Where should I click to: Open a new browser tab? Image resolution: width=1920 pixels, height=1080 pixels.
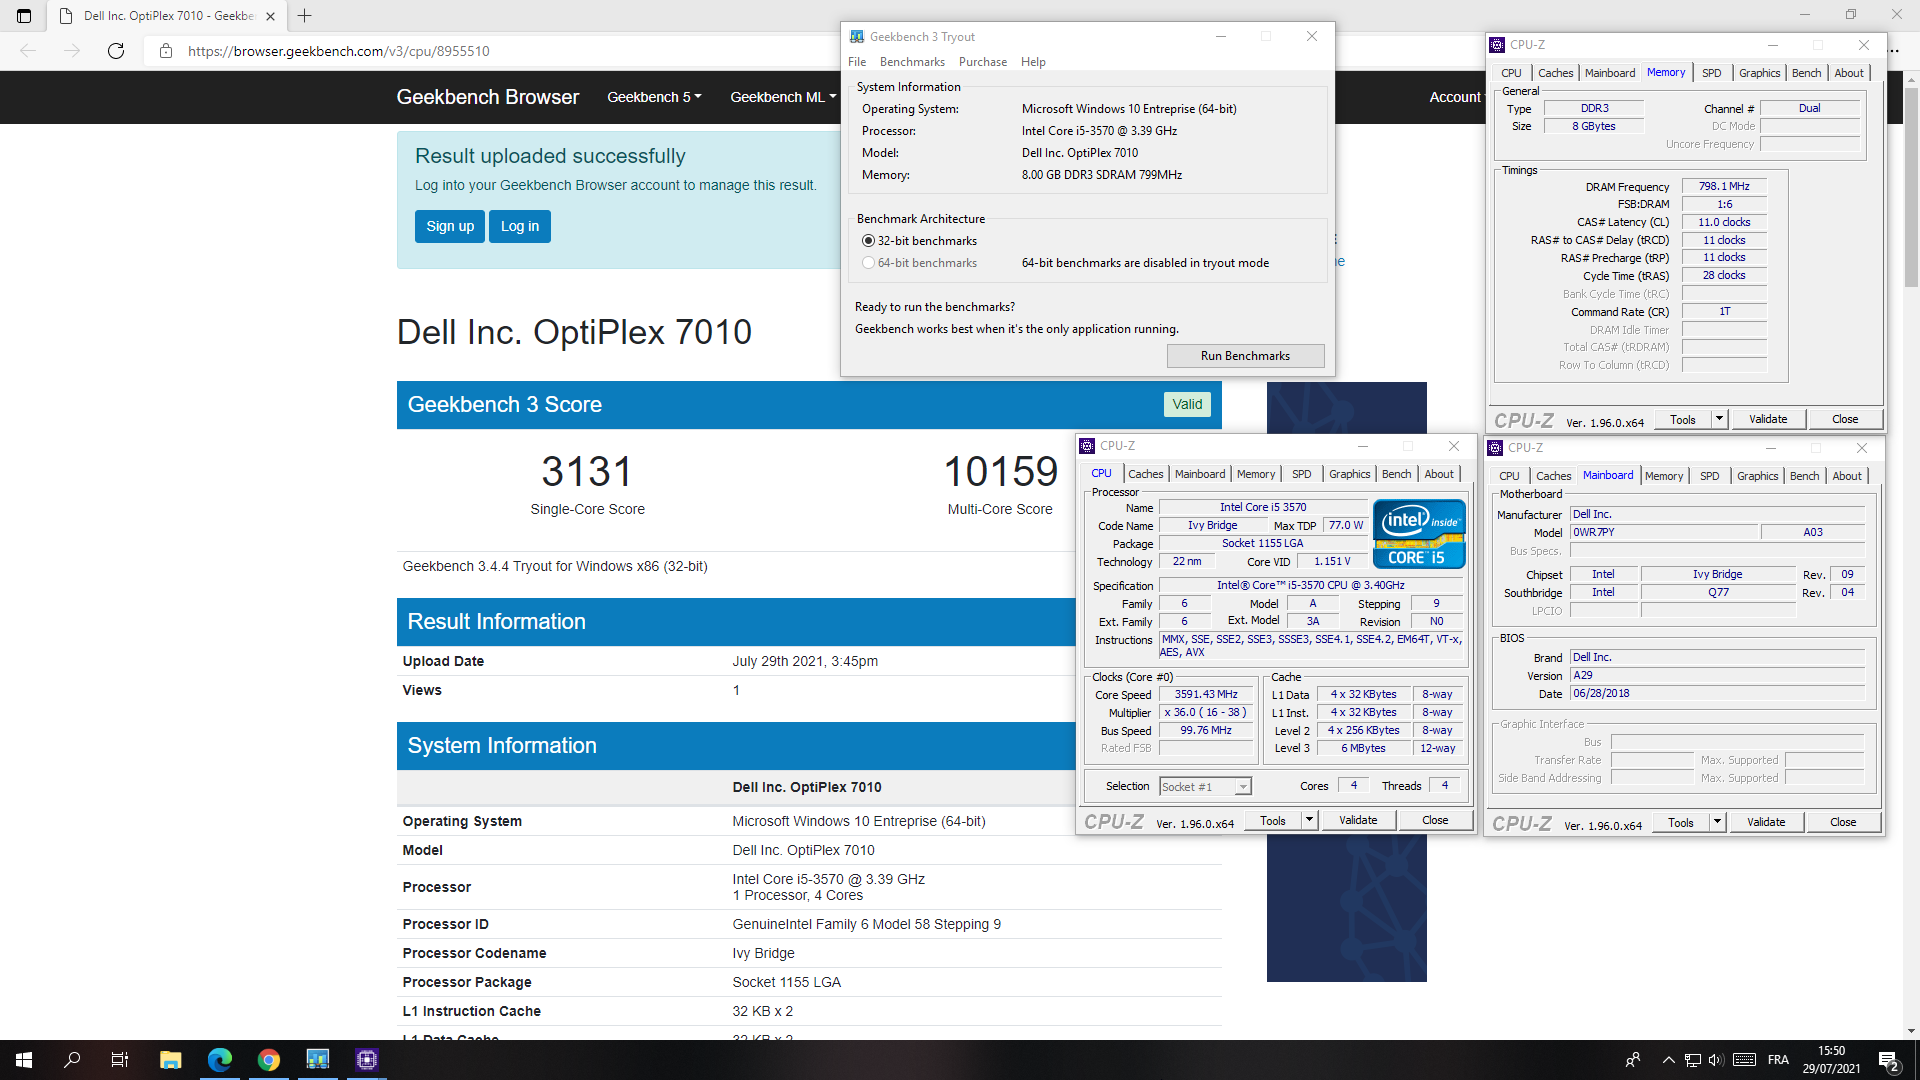305,16
